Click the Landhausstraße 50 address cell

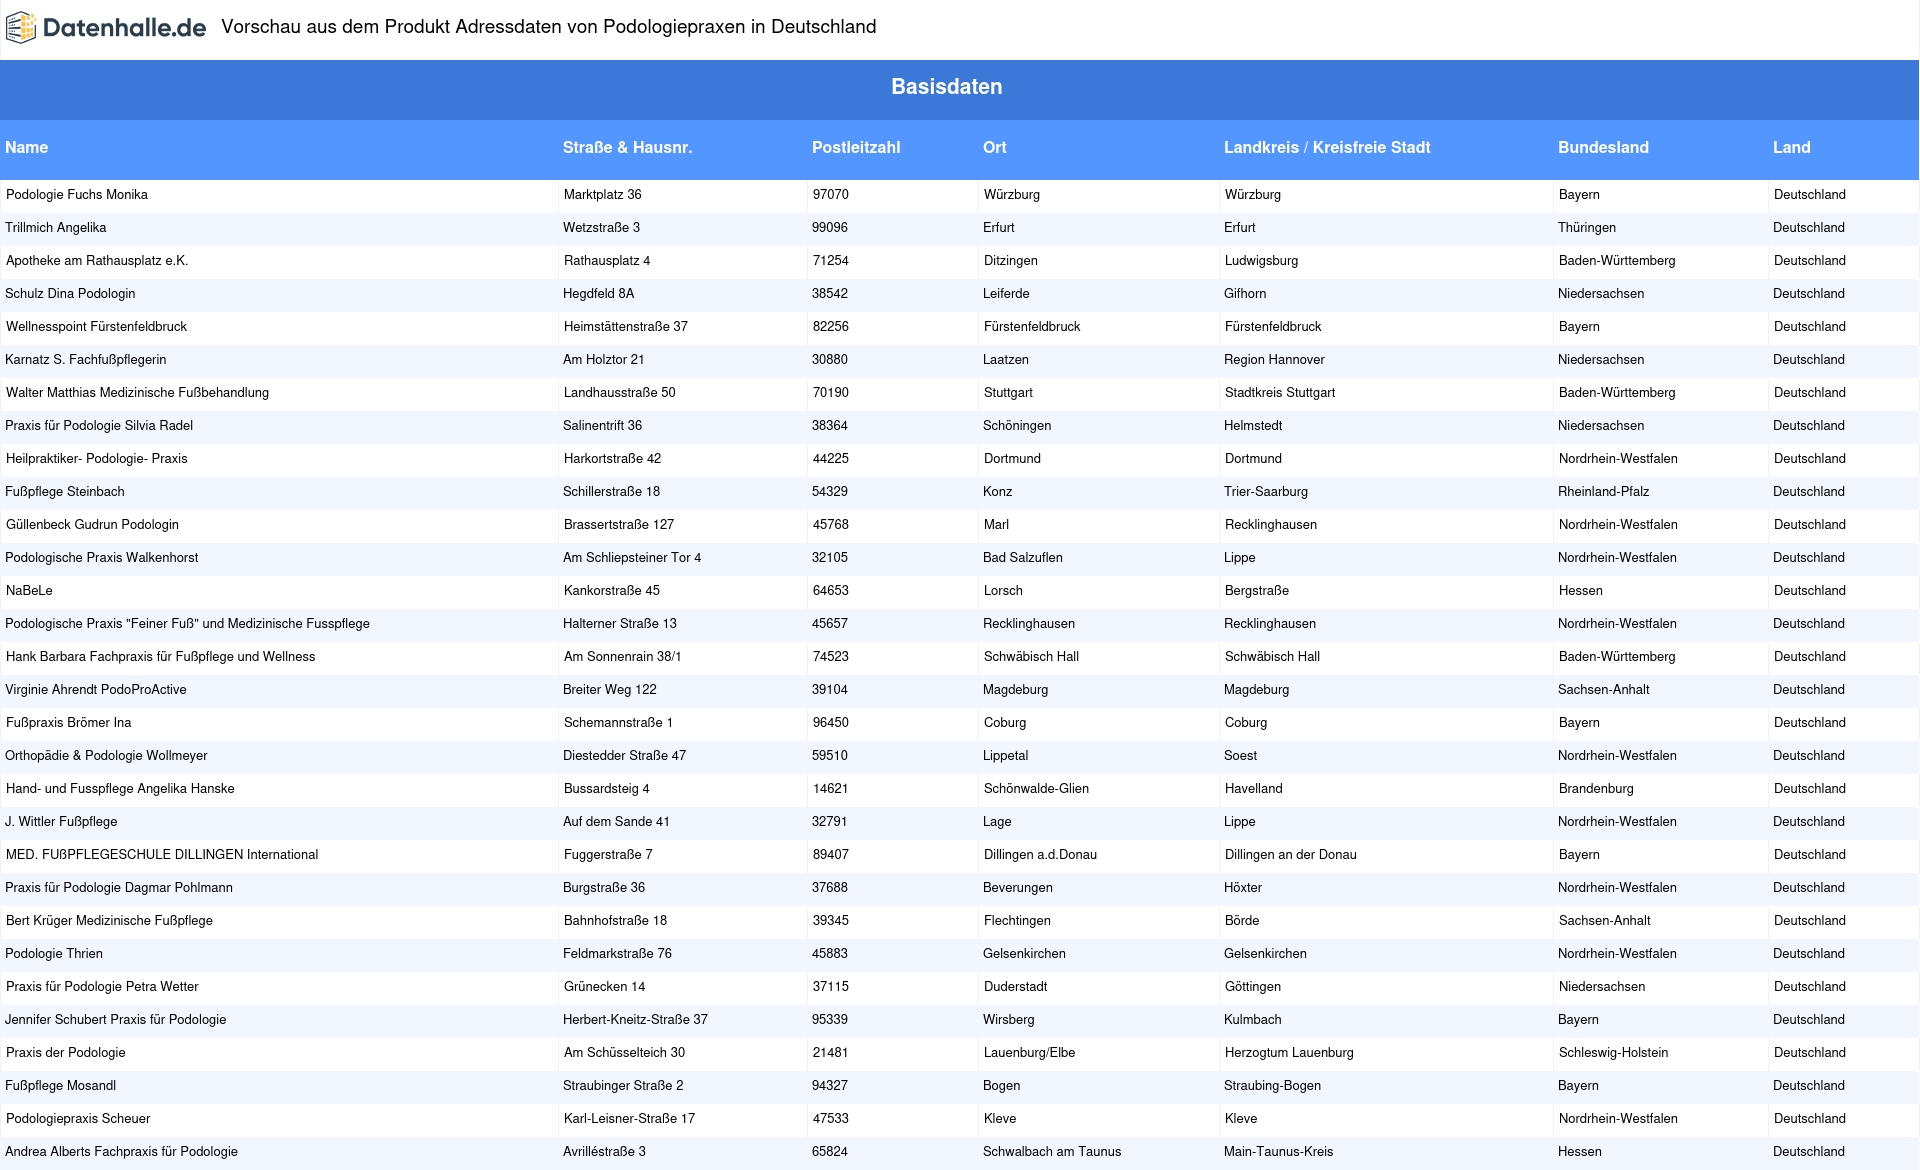click(x=619, y=393)
